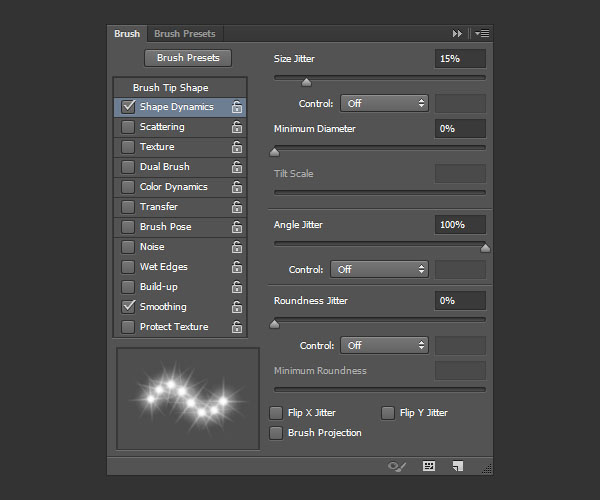This screenshot has width=600, height=500.
Task: Open Dual Brush settings by its label
Action: pos(165,167)
